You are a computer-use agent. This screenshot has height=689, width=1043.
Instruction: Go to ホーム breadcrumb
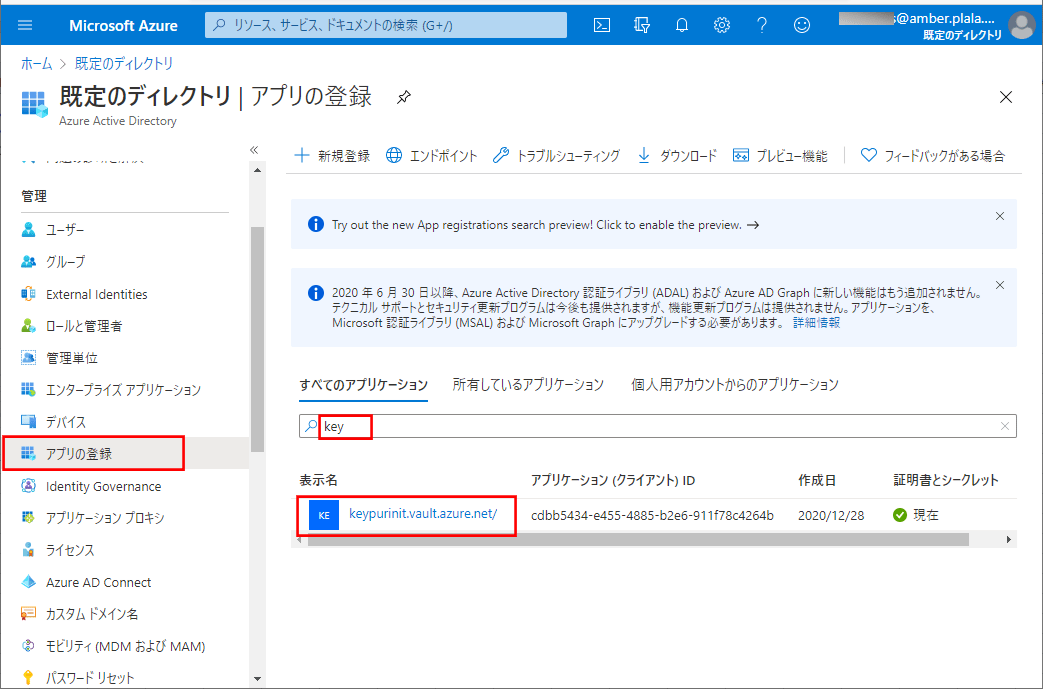click(37, 63)
